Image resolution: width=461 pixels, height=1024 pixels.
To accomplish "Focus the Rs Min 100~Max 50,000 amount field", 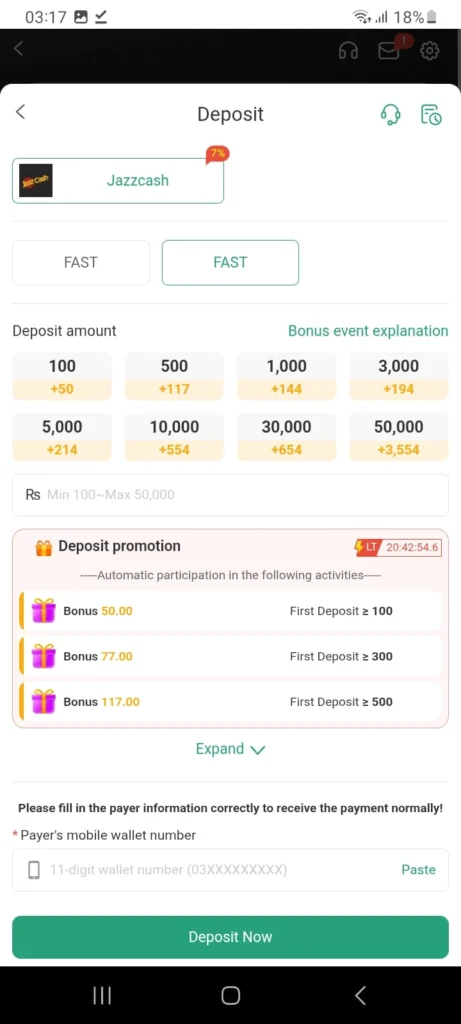I will click(230, 495).
